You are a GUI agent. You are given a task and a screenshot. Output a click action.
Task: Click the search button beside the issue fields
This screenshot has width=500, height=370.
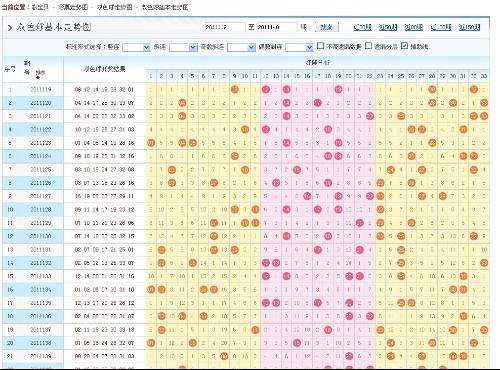tap(326, 27)
